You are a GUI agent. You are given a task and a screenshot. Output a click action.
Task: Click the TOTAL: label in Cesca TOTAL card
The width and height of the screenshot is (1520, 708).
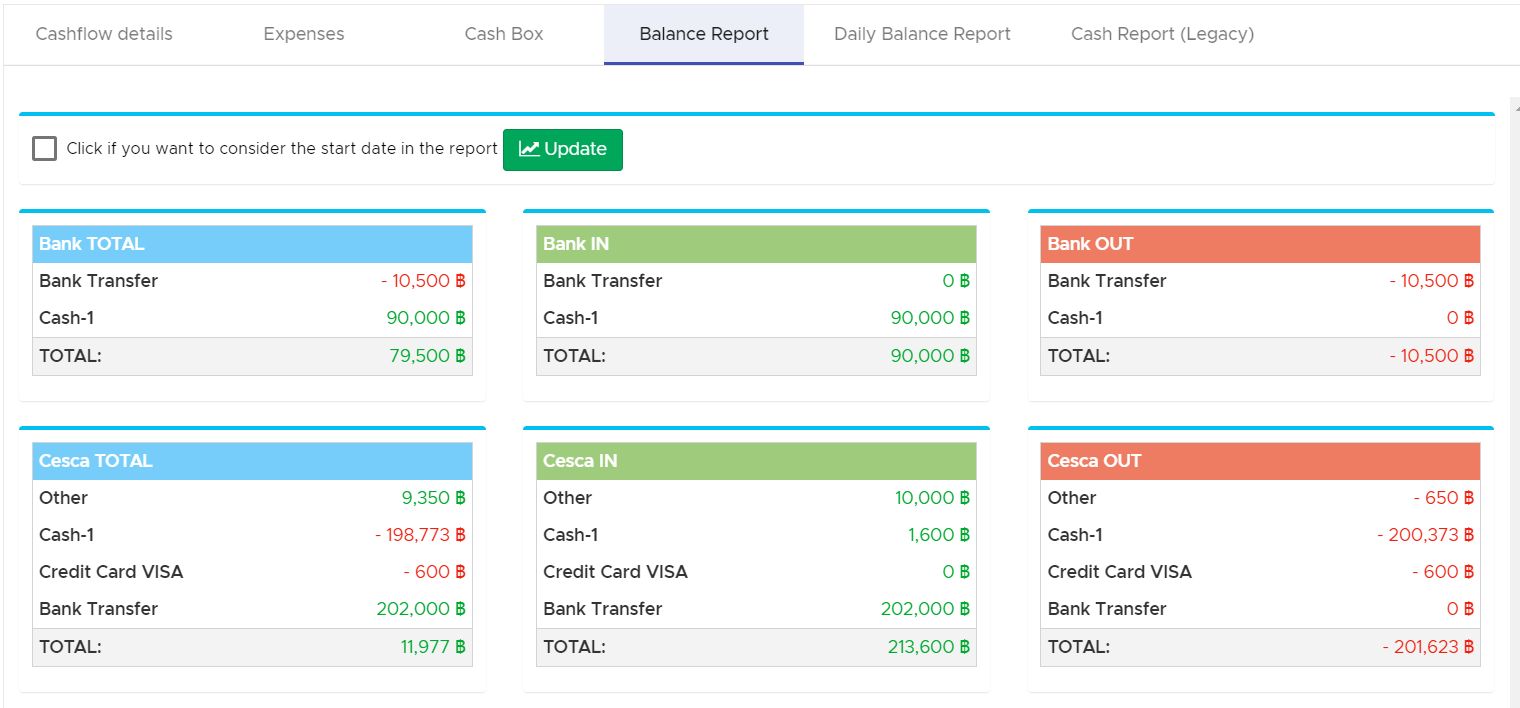pyautogui.click(x=70, y=647)
